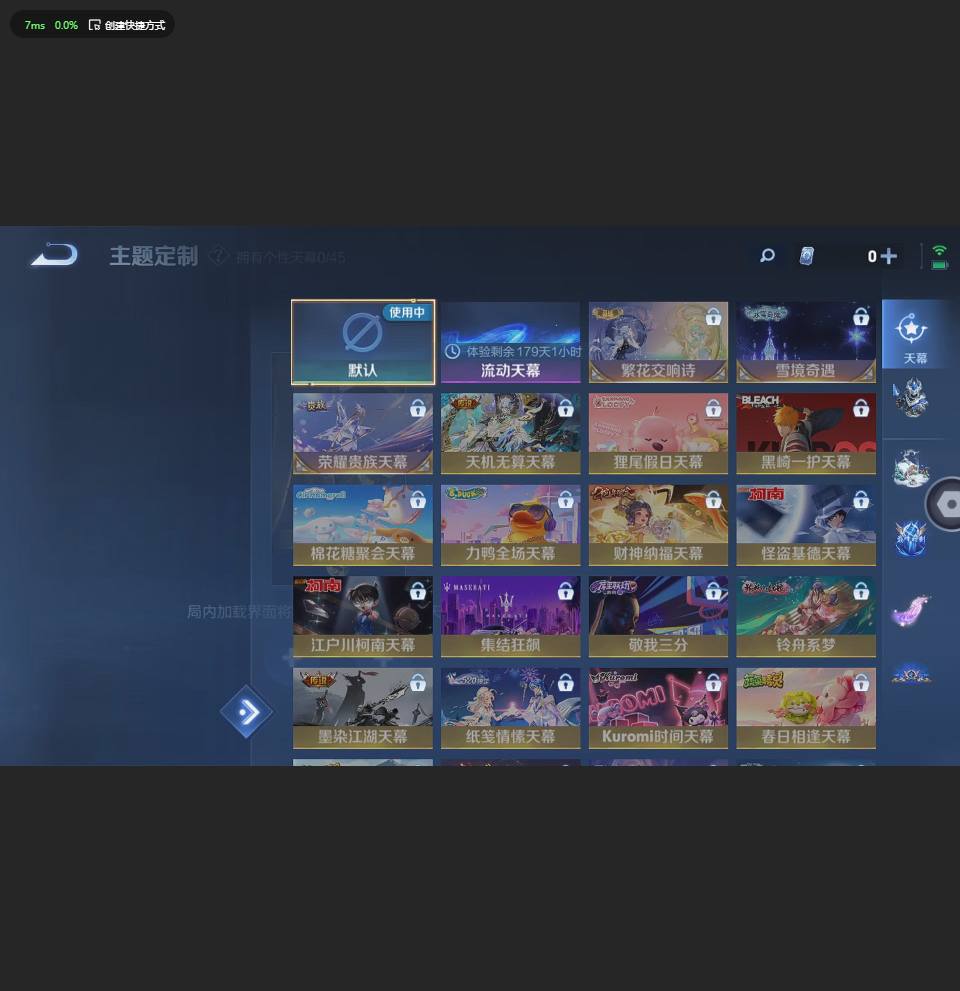This screenshot has height=991, width=960.
Task: Click the clock icon on 流动天幕
Action: 453,351
